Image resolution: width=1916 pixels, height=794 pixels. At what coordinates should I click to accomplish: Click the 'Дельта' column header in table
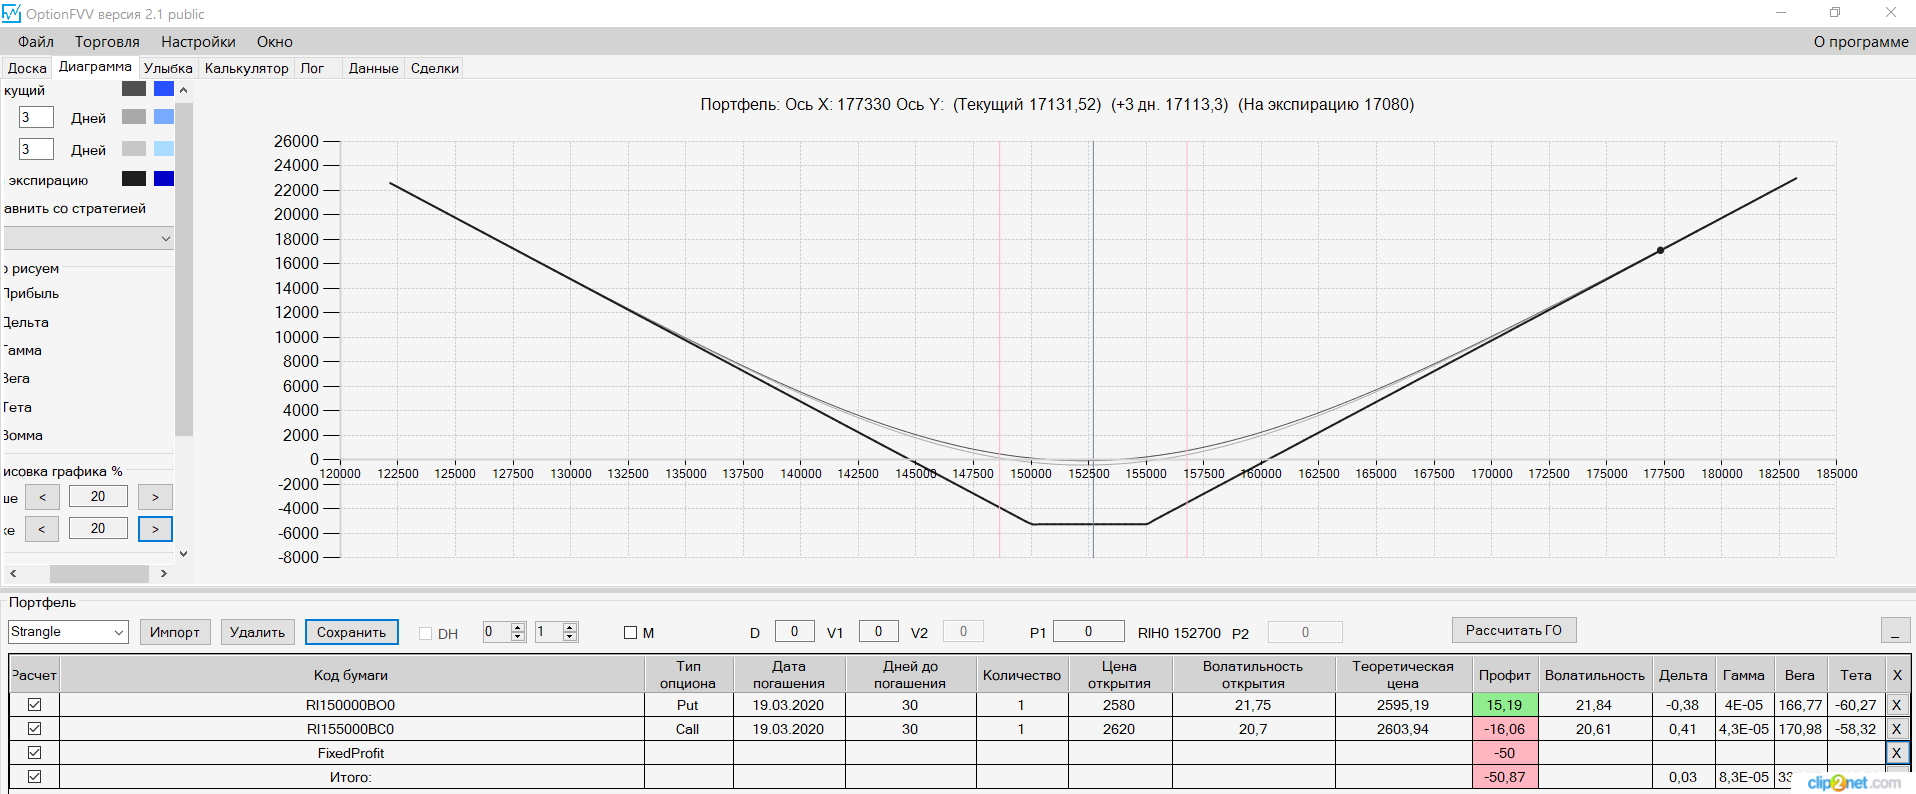1683,675
